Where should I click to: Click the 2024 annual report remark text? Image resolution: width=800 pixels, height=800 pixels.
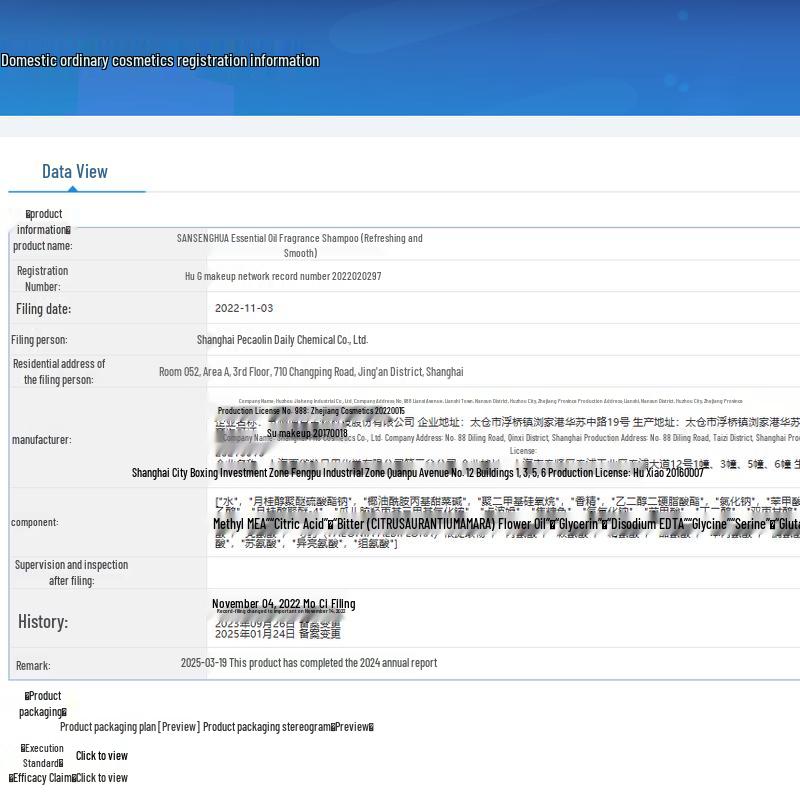tap(308, 663)
